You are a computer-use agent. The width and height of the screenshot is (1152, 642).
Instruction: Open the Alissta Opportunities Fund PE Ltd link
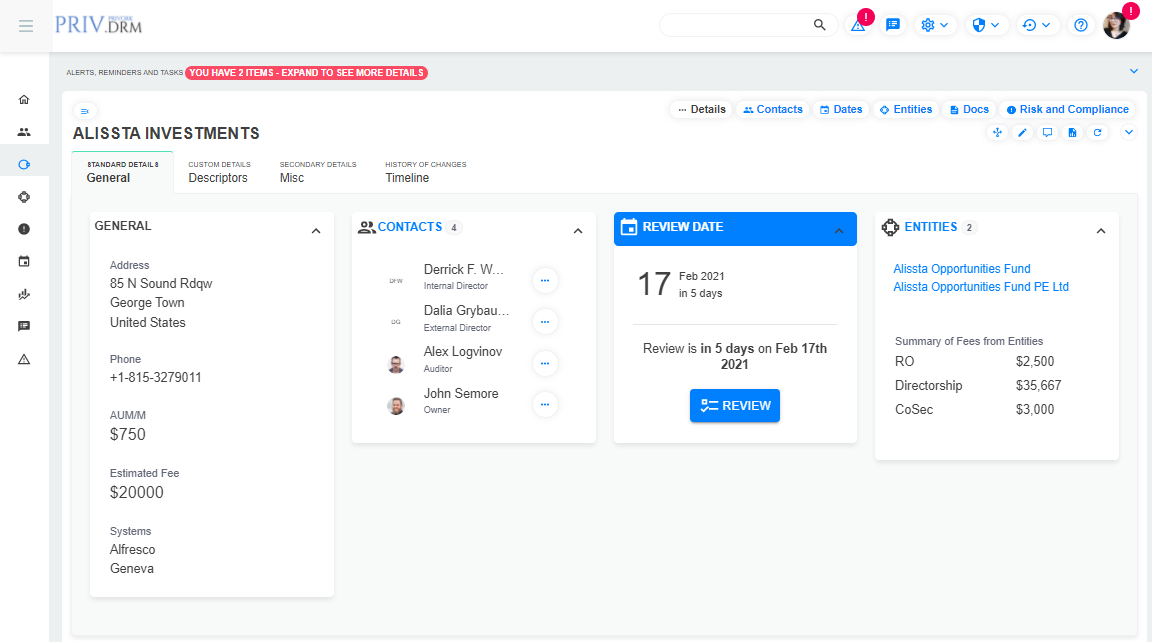980,287
